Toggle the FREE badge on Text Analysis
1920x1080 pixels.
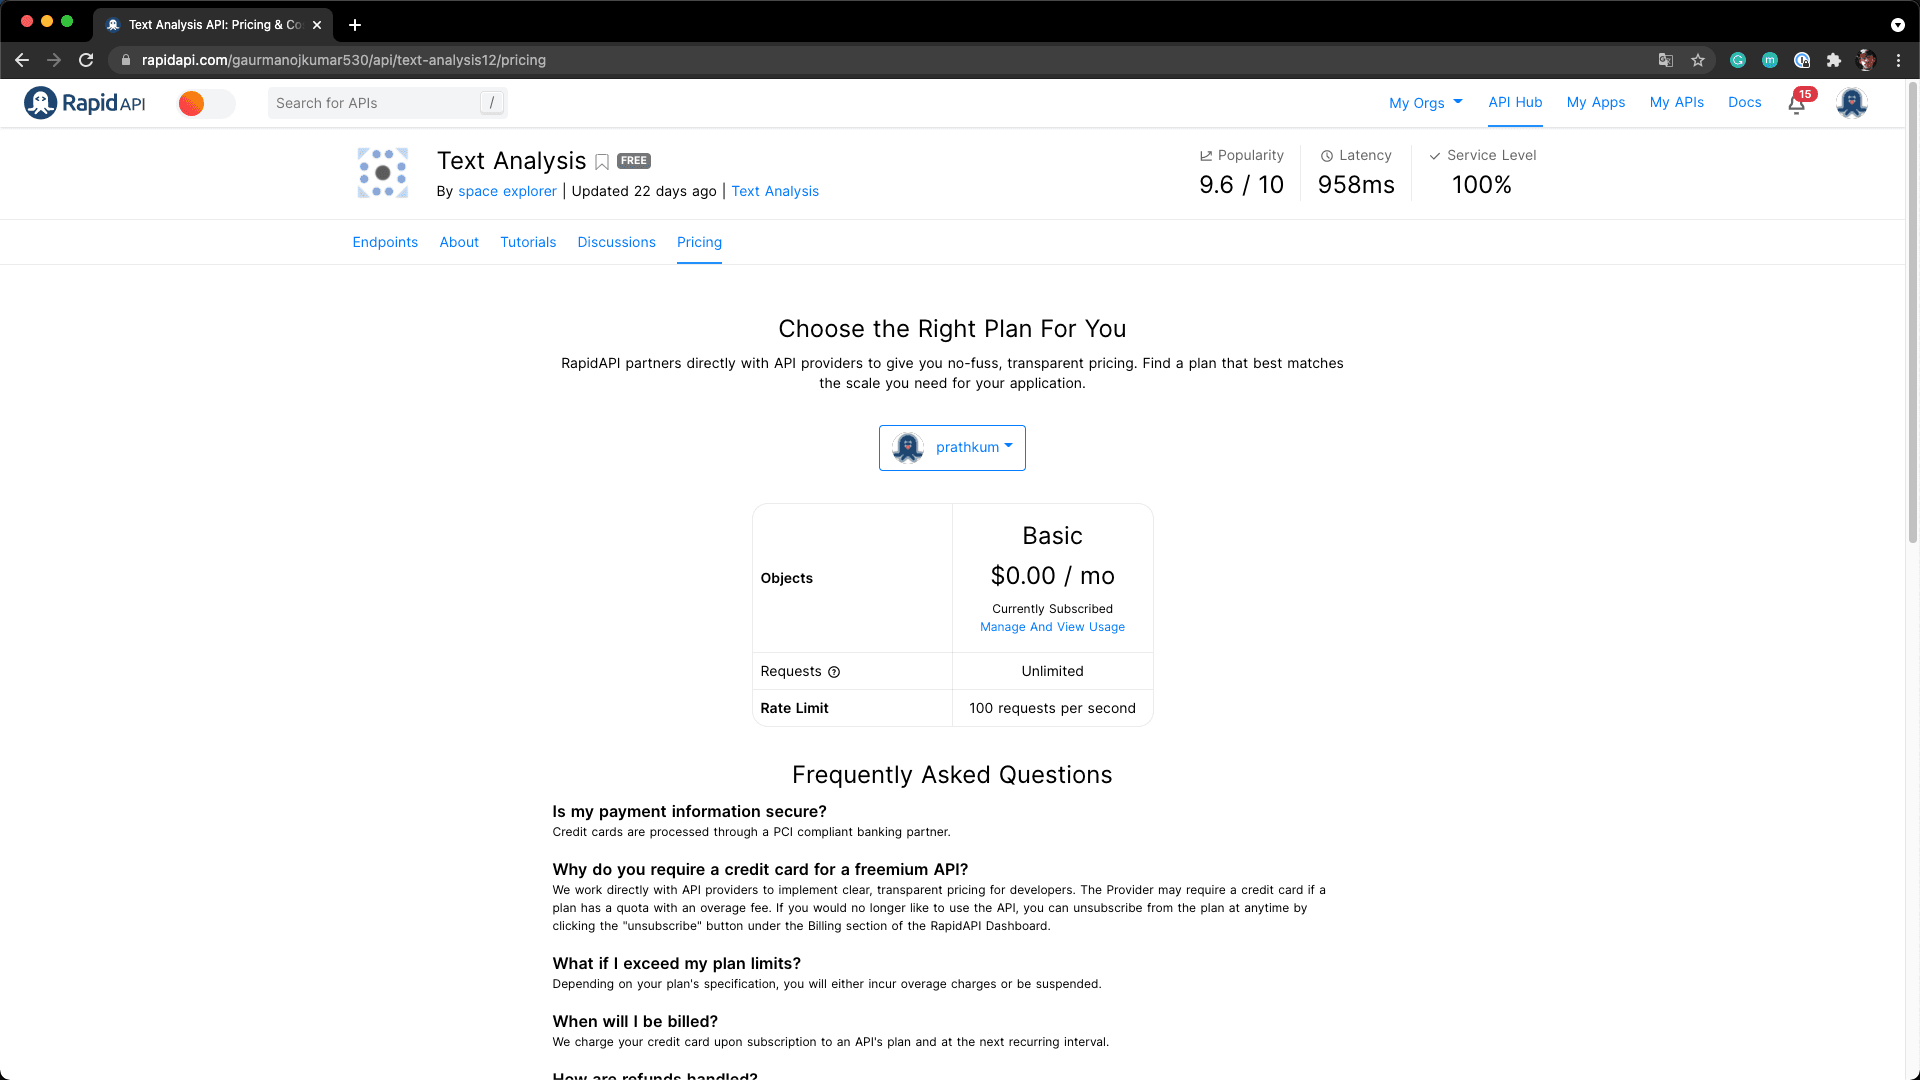(x=633, y=161)
